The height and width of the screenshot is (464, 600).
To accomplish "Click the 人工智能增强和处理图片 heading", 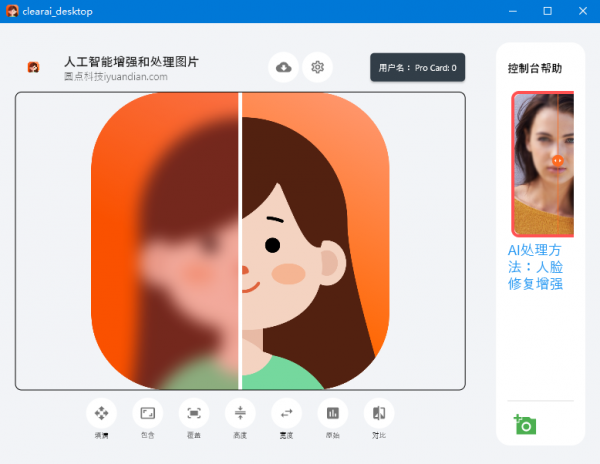I will [131, 62].
